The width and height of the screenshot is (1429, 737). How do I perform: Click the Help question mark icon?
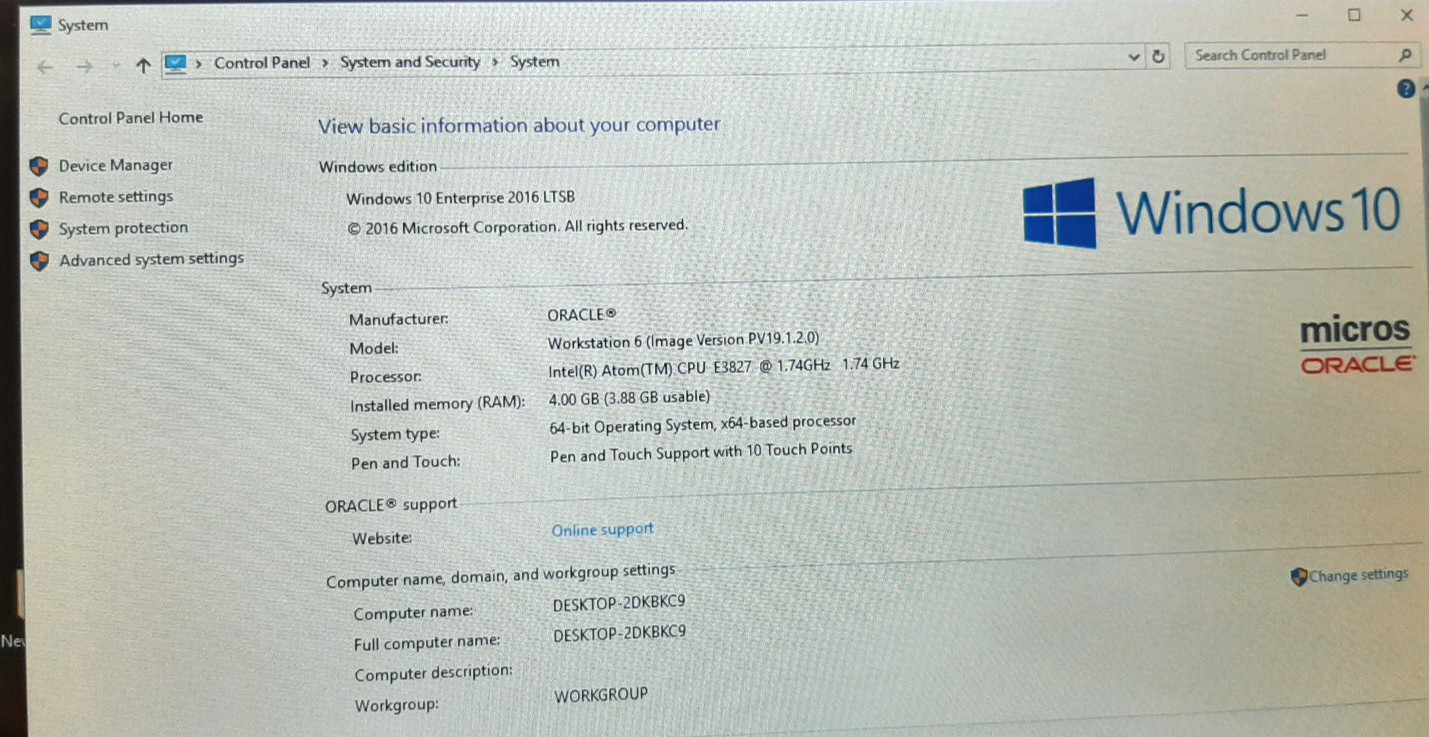[x=1405, y=89]
